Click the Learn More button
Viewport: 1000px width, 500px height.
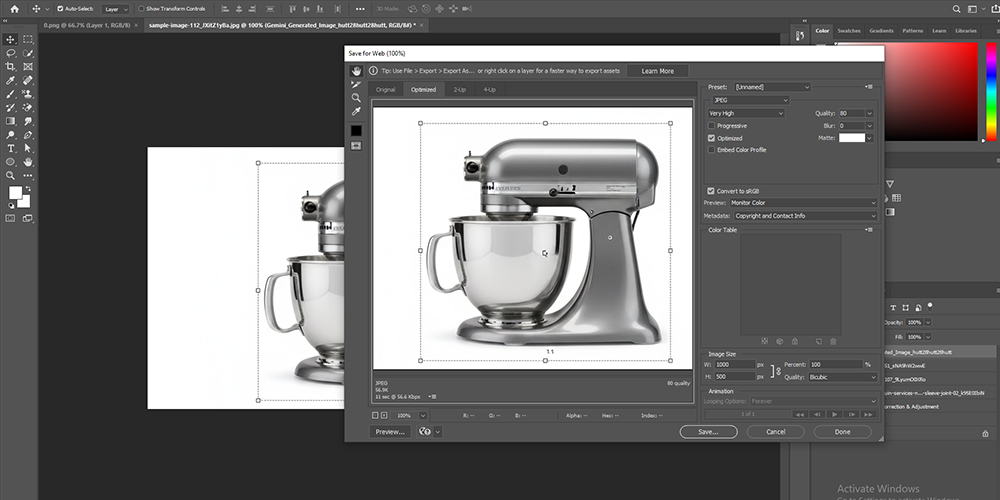point(658,71)
